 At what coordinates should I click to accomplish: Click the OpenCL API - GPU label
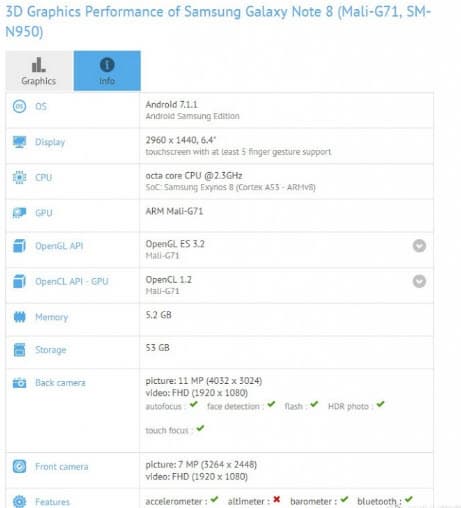click(72, 281)
